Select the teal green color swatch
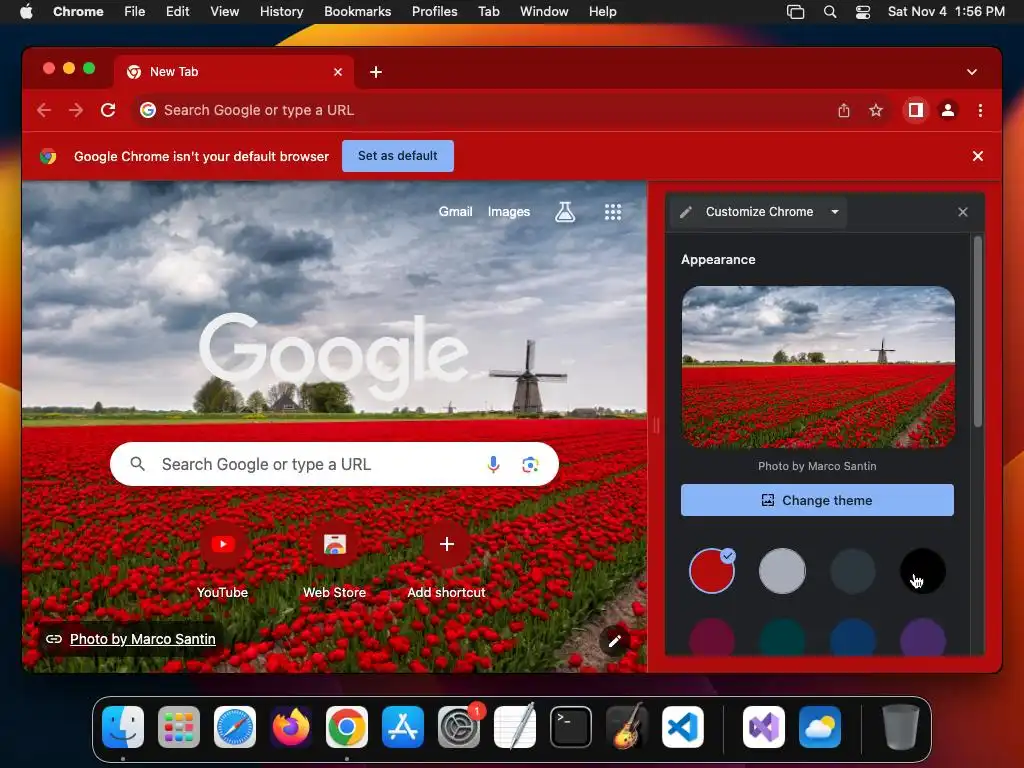This screenshot has width=1024, height=768. 782,638
